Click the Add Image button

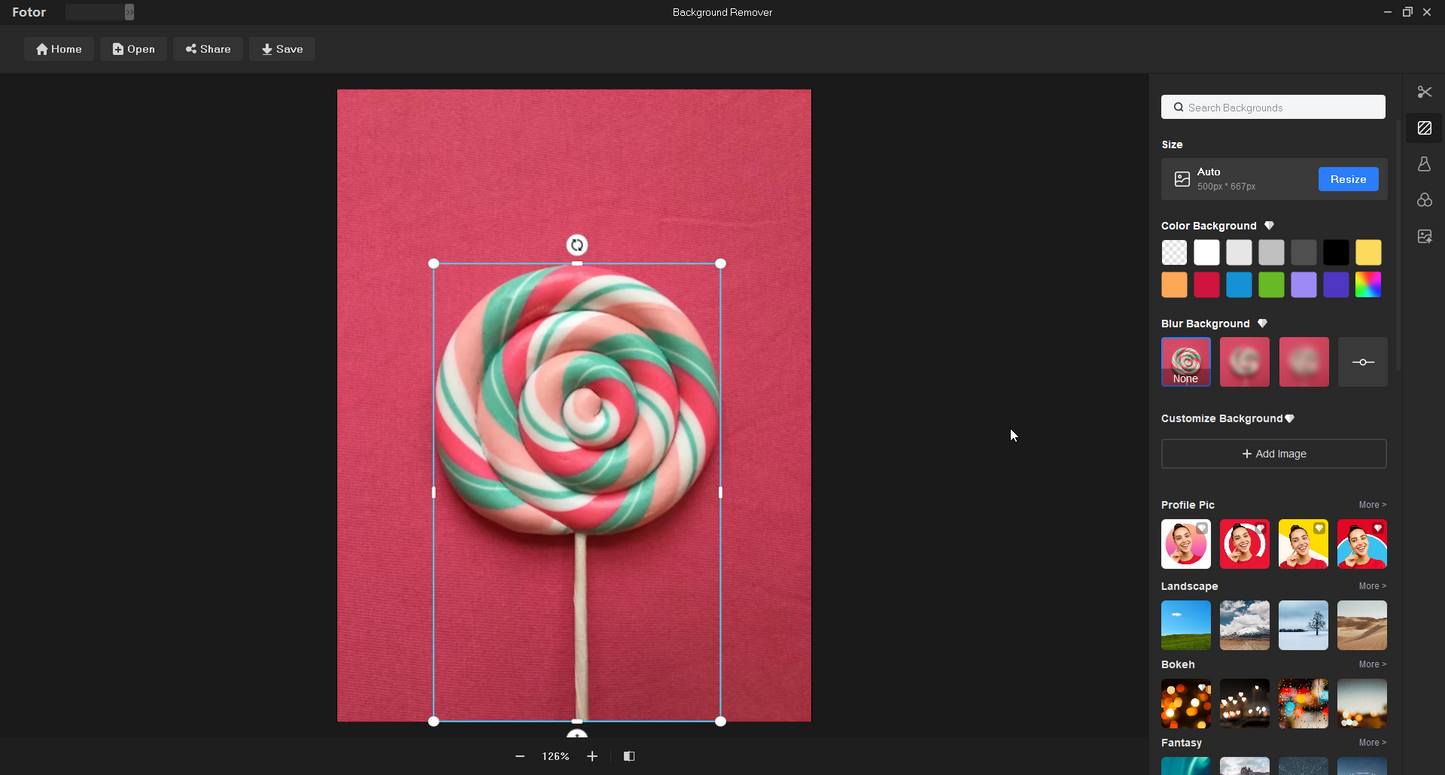coord(1273,454)
